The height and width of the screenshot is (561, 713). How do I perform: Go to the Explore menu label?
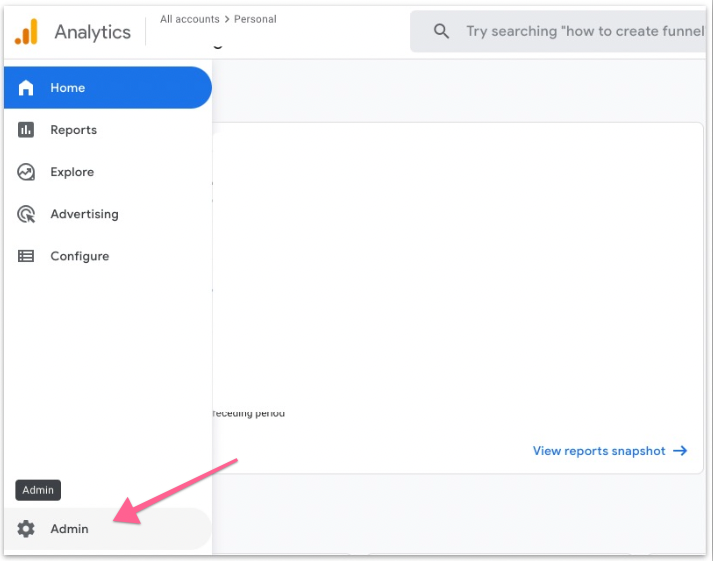72,172
